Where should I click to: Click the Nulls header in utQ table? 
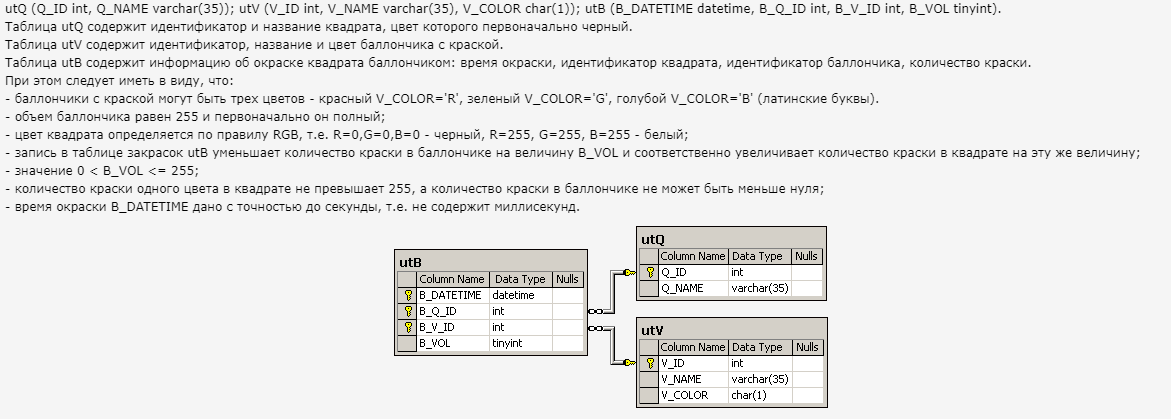click(x=806, y=256)
